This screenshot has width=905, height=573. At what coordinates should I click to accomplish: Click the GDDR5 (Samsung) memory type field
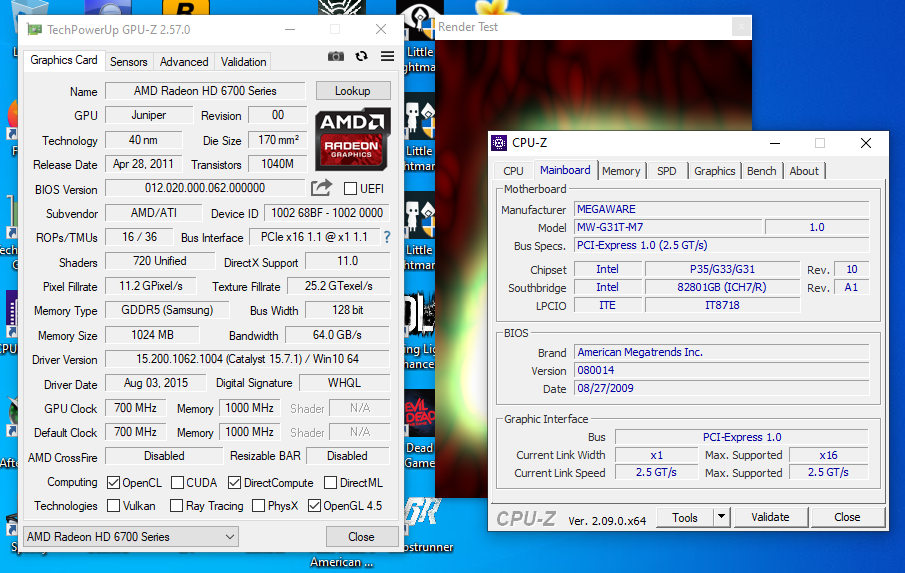167,310
